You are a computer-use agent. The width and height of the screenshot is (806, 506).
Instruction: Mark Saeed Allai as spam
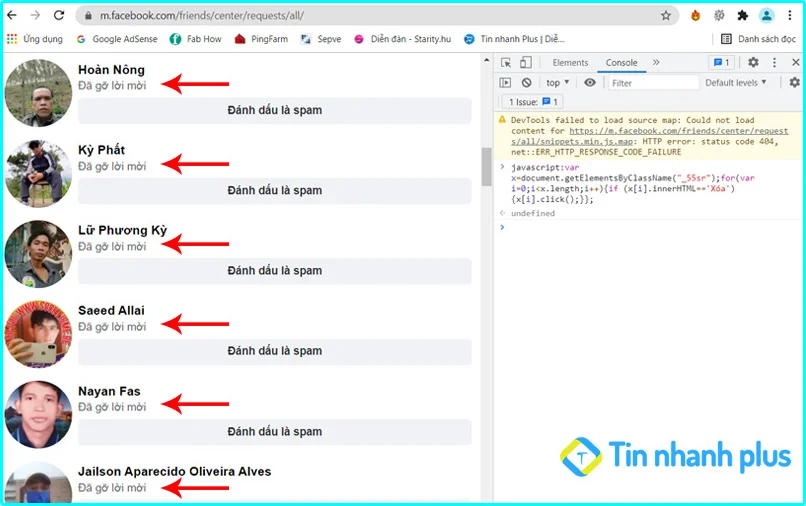pyautogui.click(x=274, y=351)
